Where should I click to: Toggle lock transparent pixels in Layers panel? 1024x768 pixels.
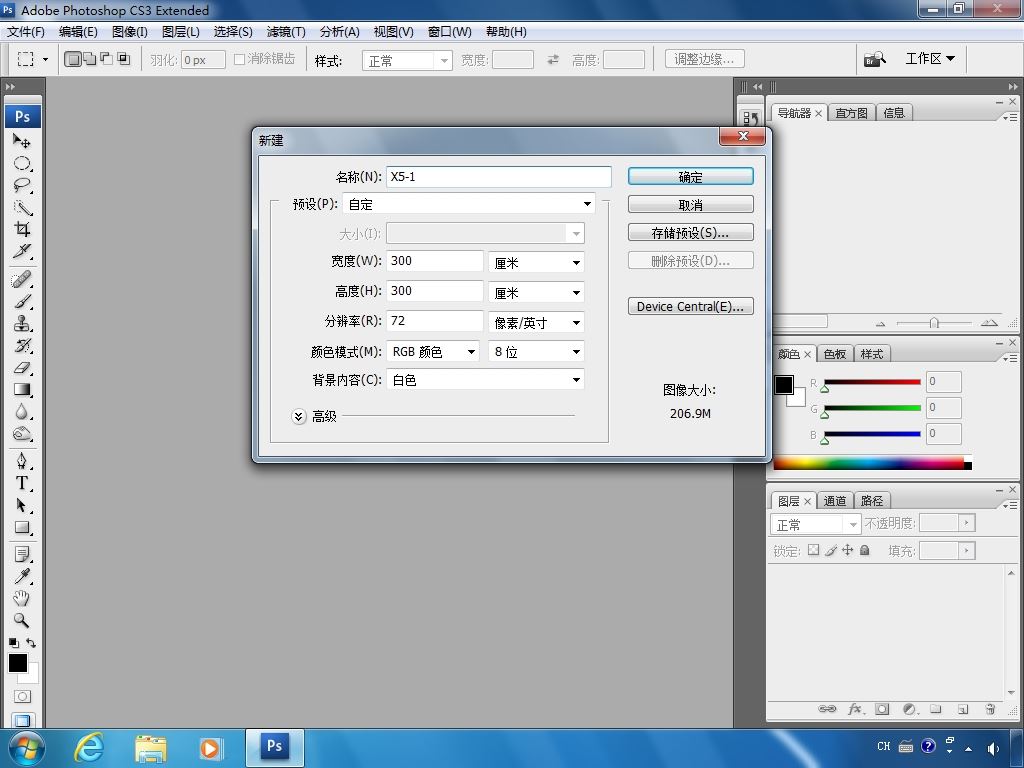coord(813,550)
